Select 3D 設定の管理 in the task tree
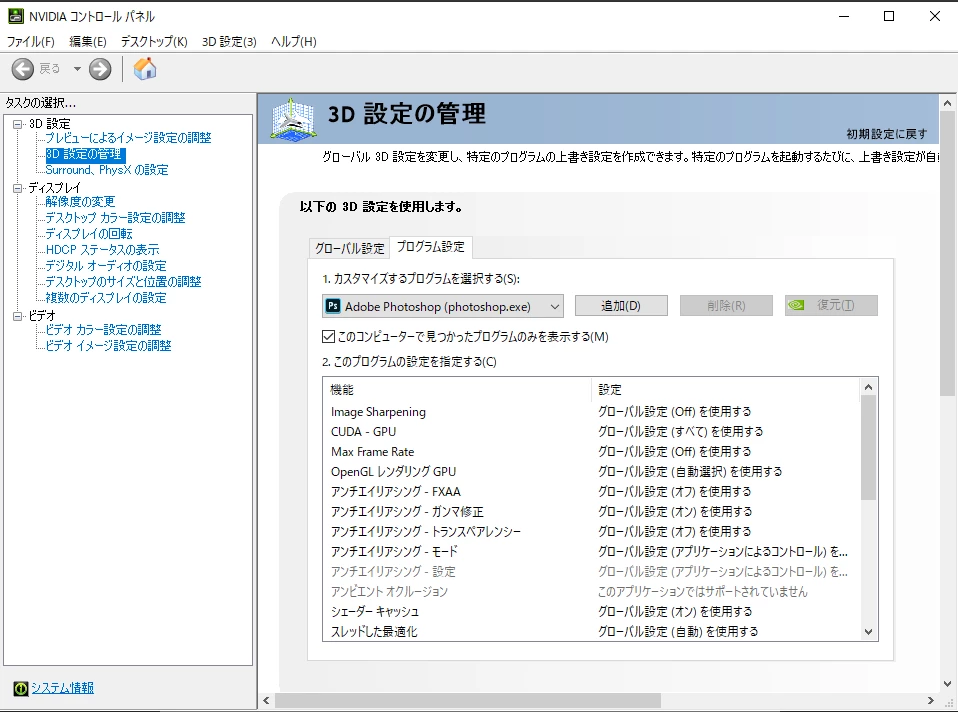Screen dimensions: 958x712 point(85,154)
